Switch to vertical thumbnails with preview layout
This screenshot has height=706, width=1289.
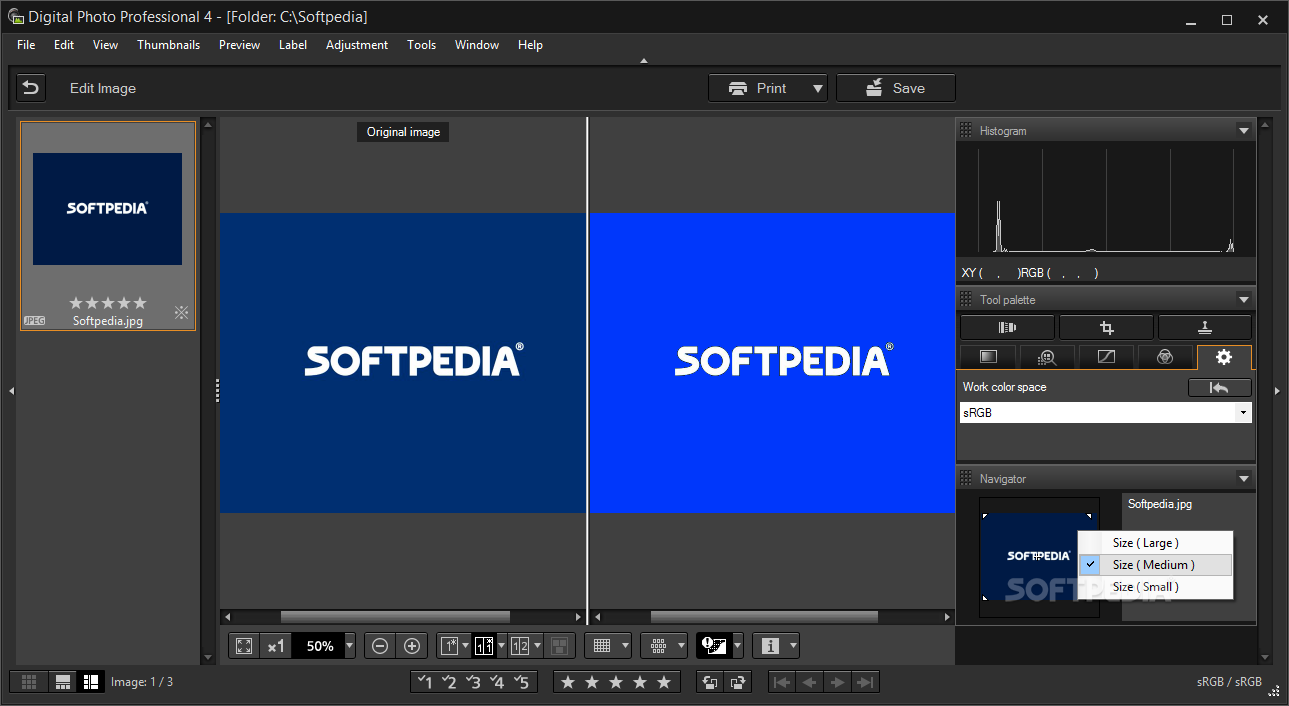(x=91, y=682)
